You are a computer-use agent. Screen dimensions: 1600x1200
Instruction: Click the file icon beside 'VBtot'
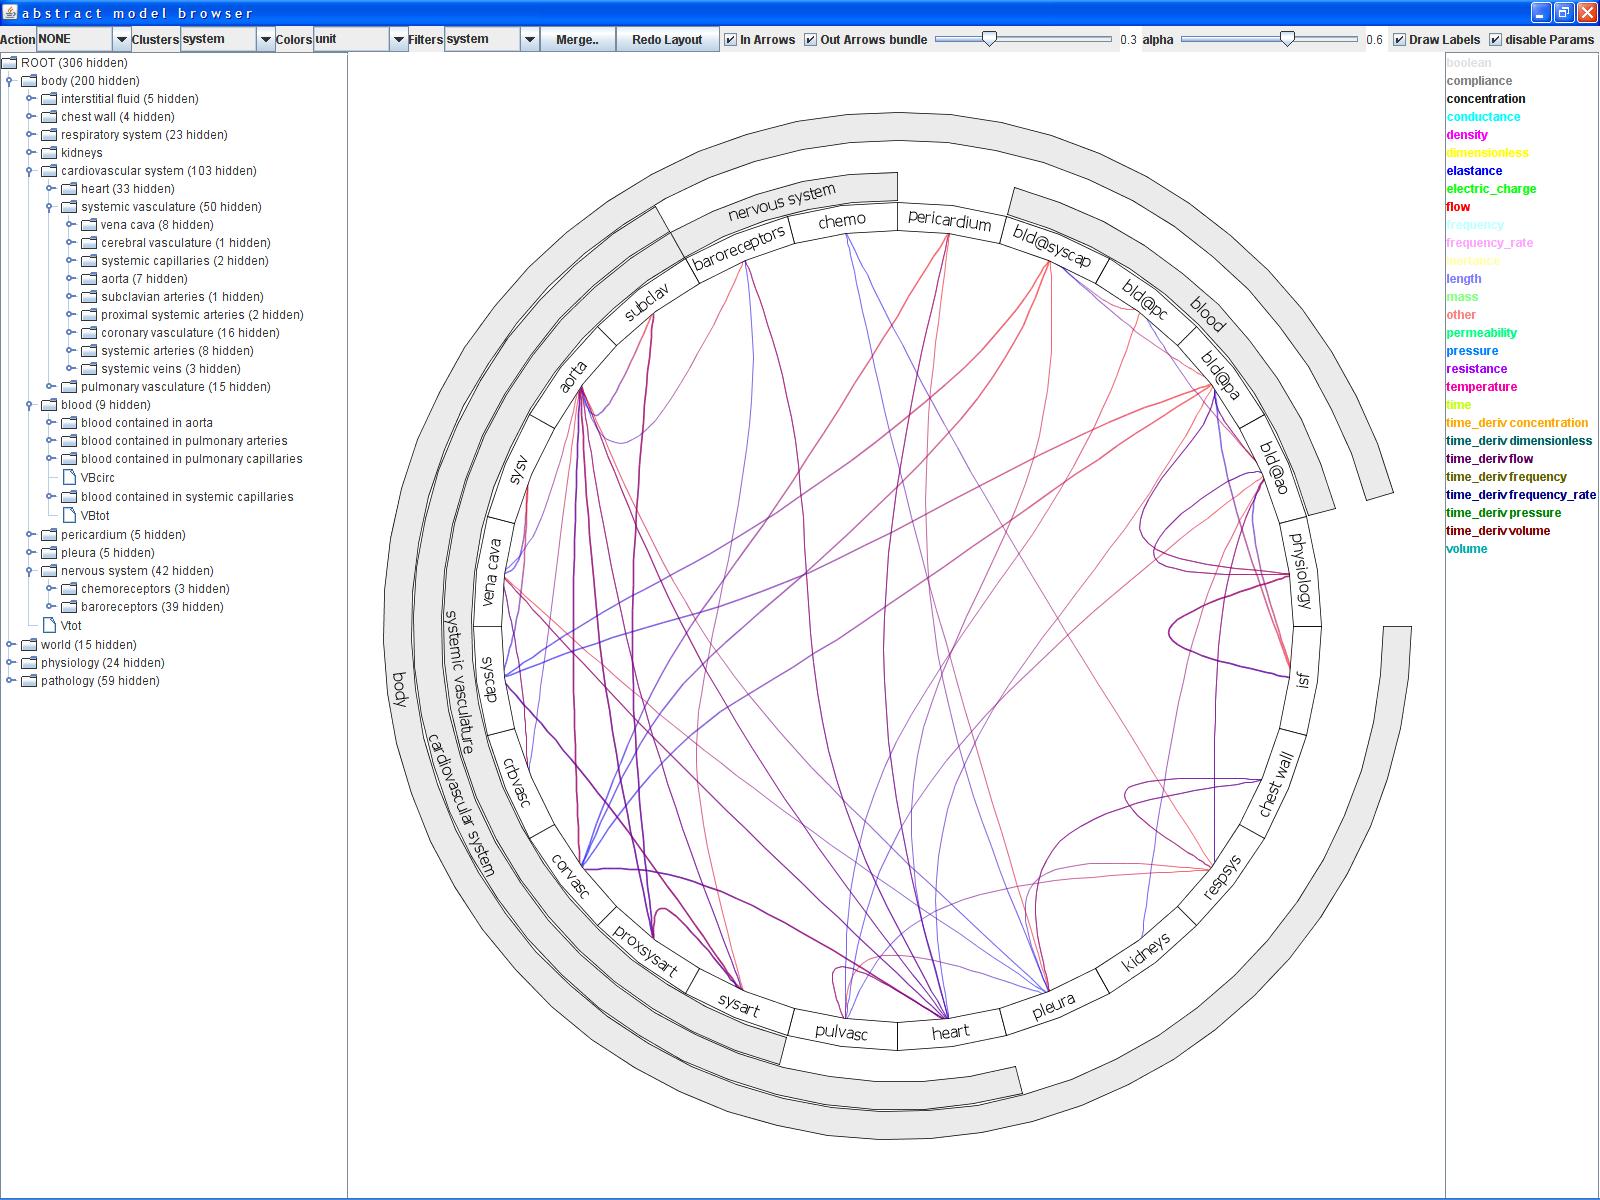69,515
